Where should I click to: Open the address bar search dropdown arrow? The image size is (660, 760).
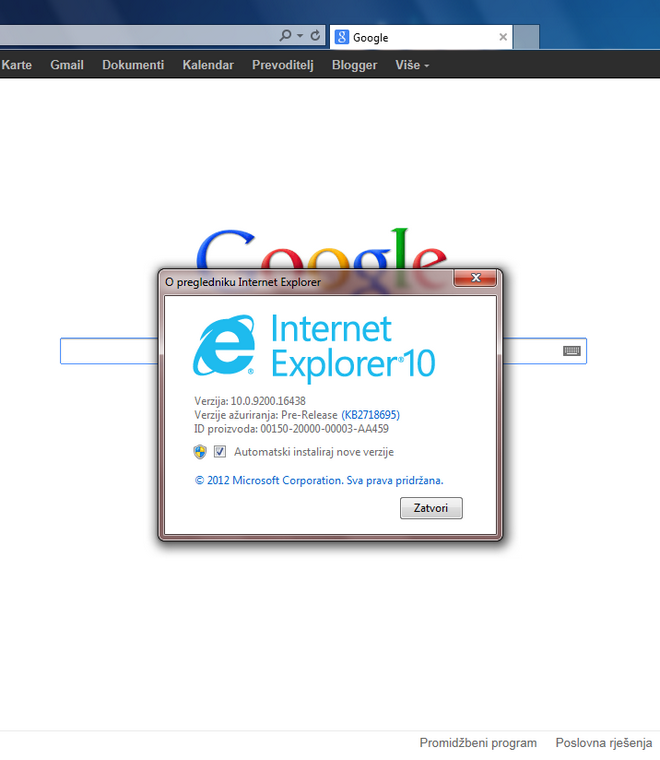click(300, 36)
